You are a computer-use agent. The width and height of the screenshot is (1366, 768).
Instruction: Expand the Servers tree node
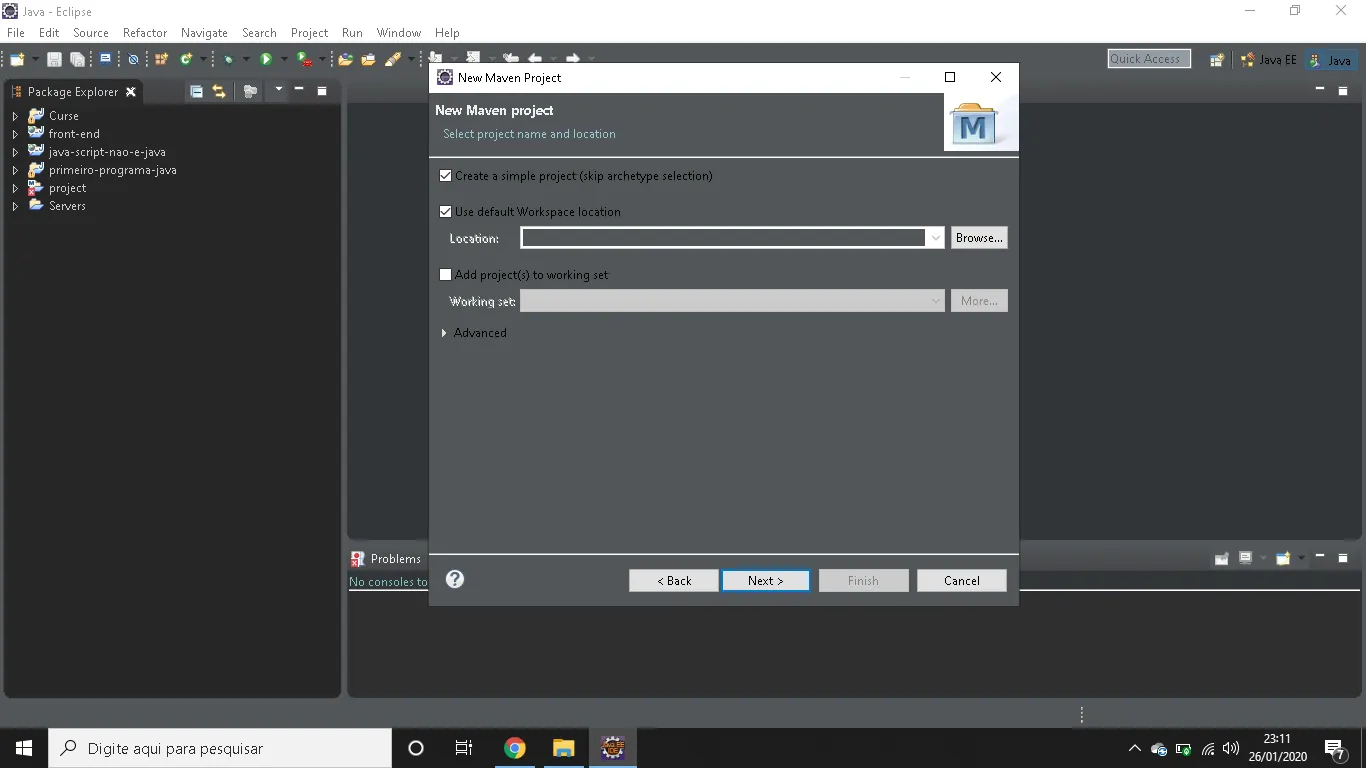point(15,206)
